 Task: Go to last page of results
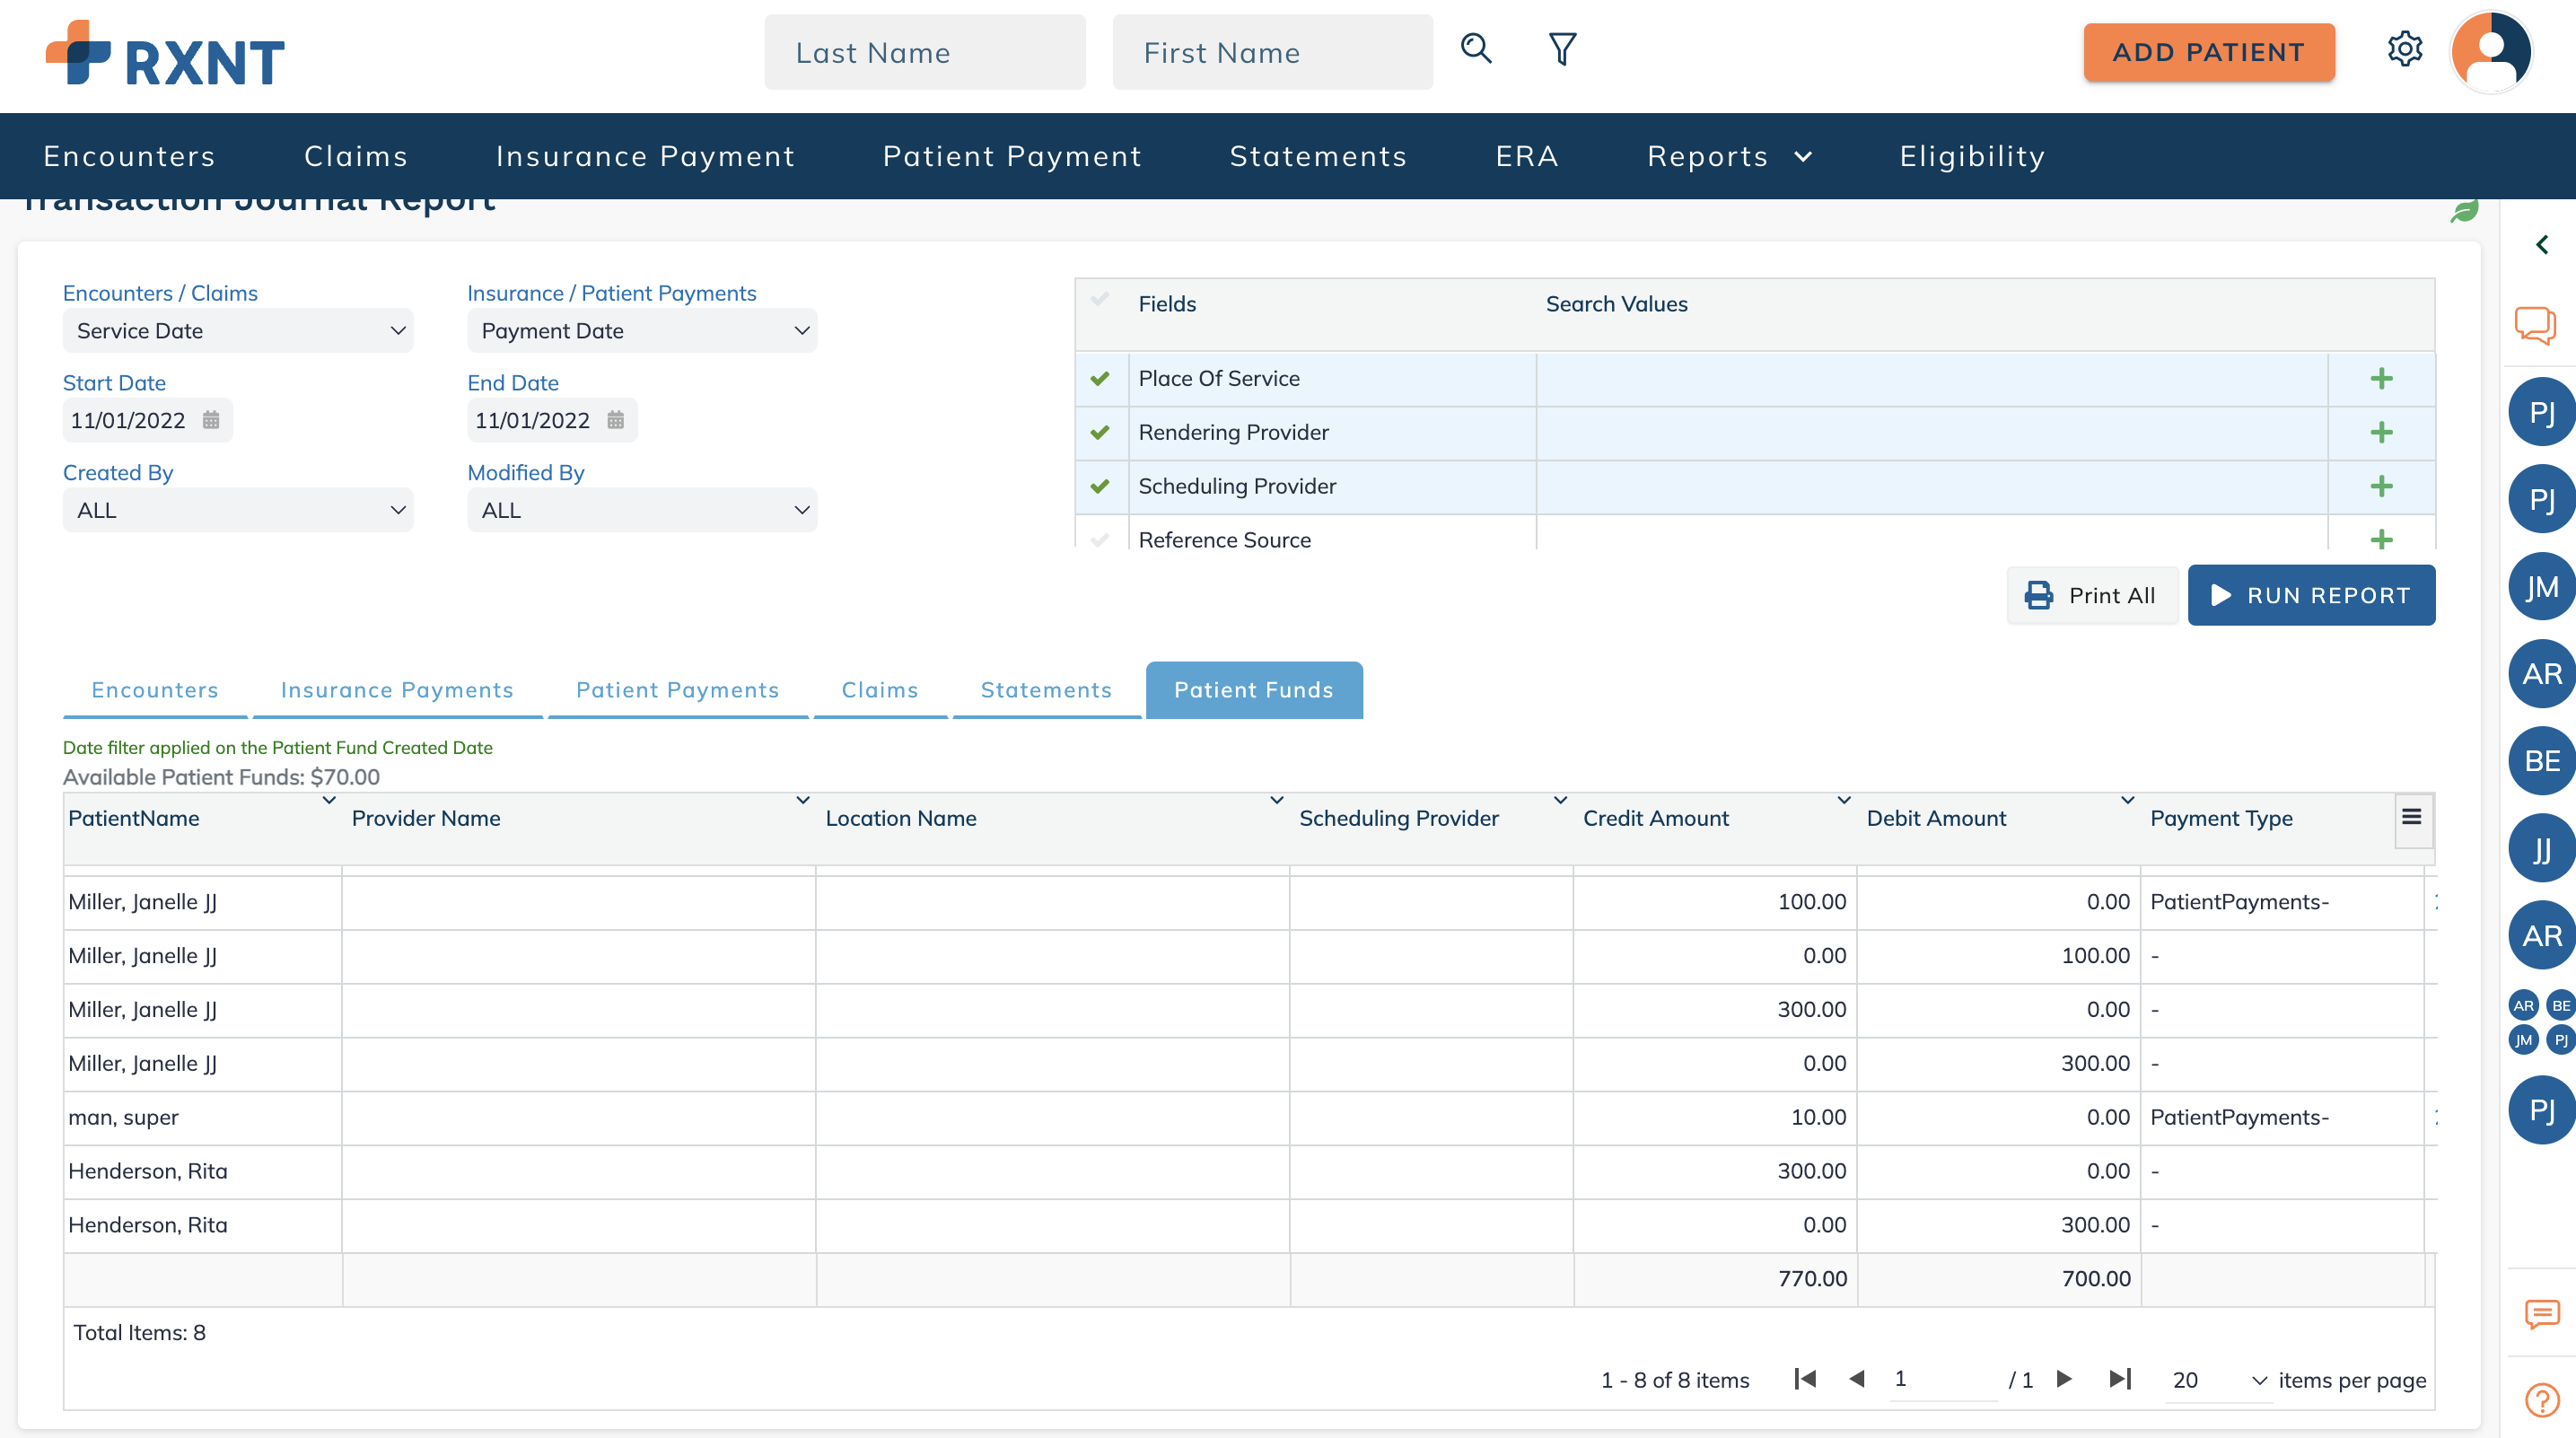(x=2119, y=1379)
